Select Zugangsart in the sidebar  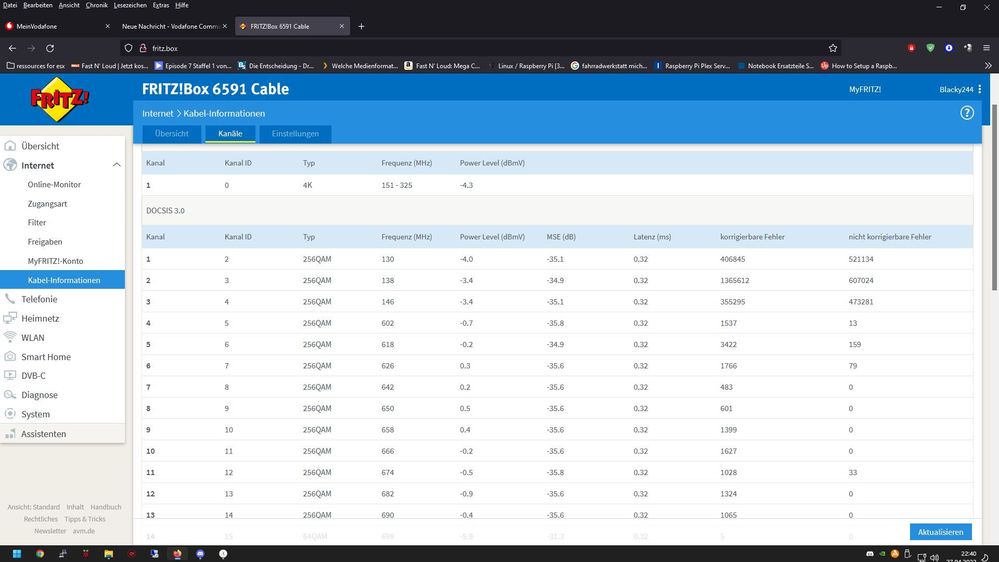[x=47, y=204]
